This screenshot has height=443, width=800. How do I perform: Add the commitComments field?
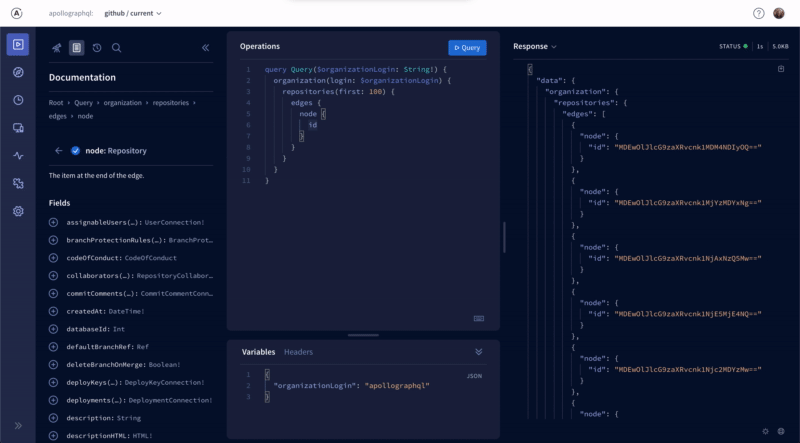point(53,293)
